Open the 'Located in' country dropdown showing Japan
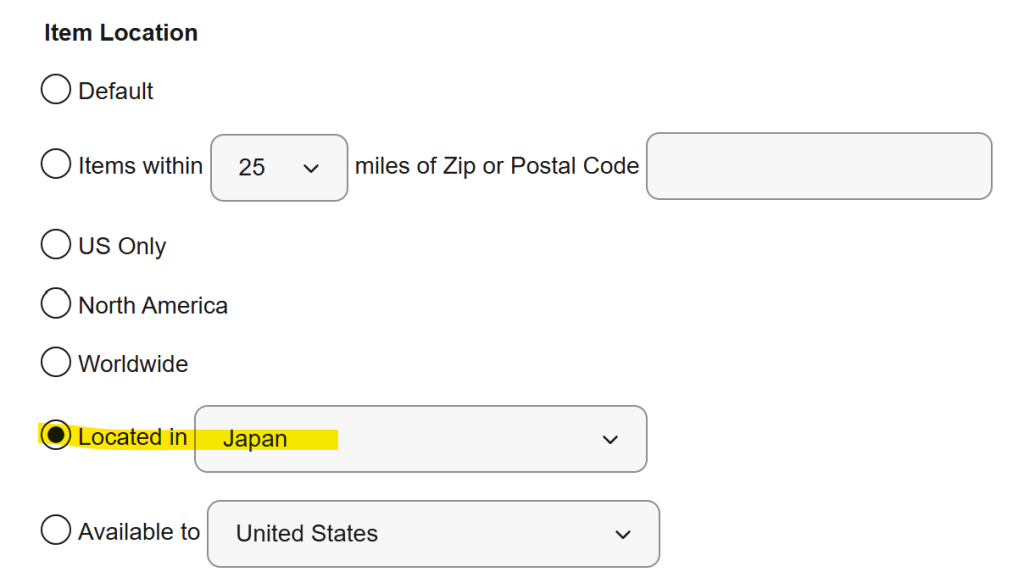This screenshot has height=583, width=1024. (x=420, y=438)
